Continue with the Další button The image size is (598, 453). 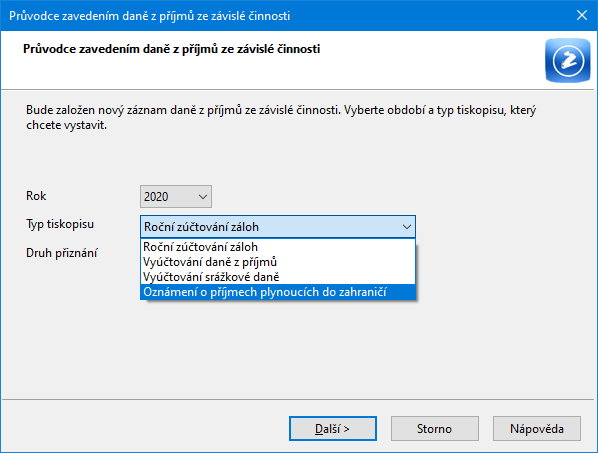(333, 429)
